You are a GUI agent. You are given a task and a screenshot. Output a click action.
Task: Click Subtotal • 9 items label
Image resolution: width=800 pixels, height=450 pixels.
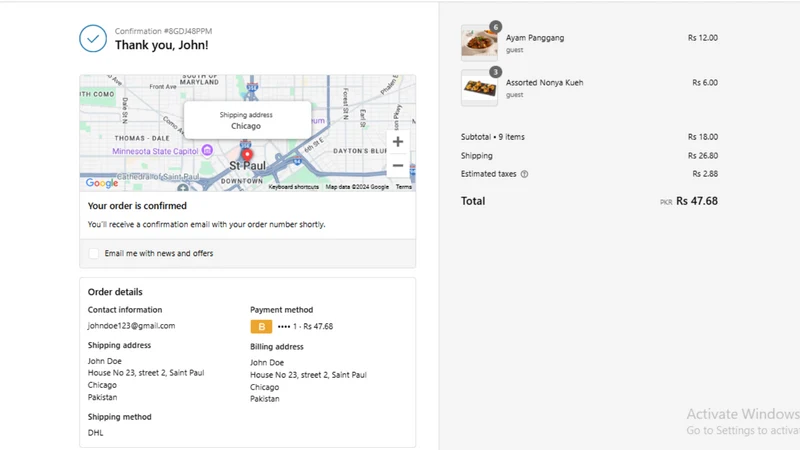click(x=492, y=137)
